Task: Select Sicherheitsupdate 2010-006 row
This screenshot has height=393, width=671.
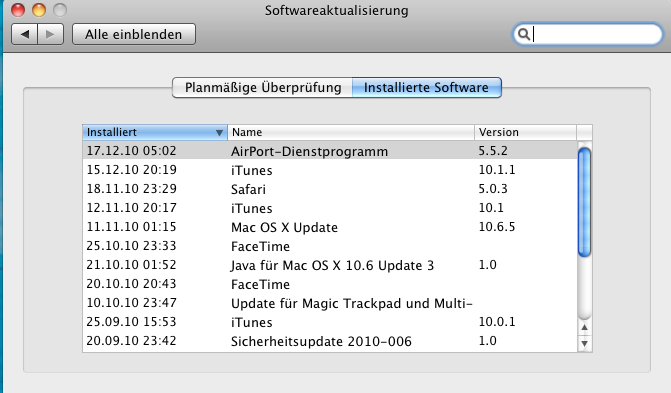Action: pos(330,341)
